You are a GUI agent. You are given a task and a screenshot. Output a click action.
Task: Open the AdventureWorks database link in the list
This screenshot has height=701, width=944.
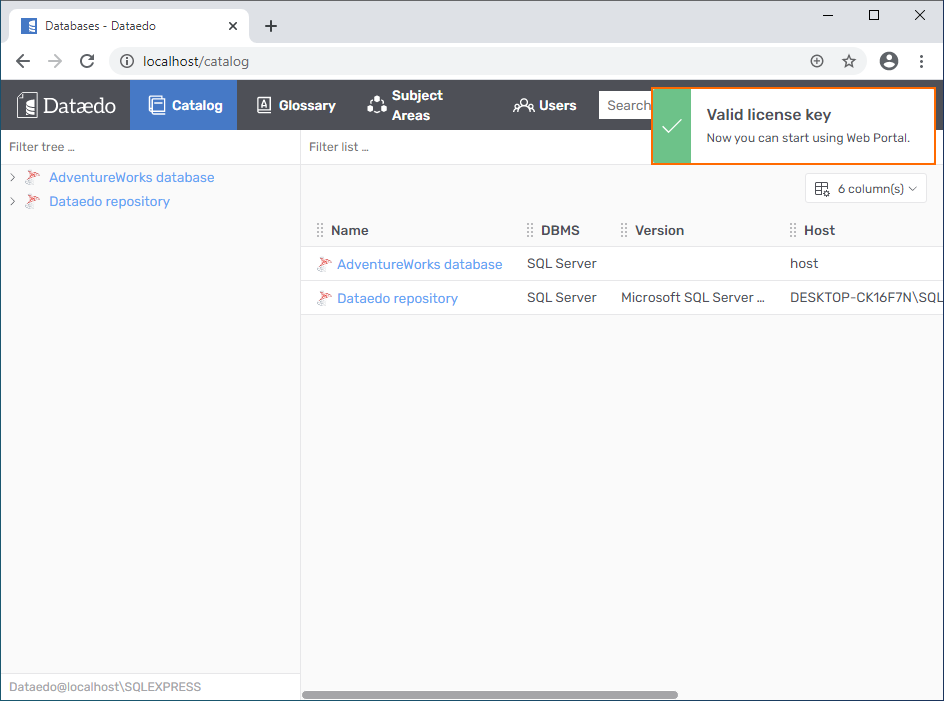[419, 264]
